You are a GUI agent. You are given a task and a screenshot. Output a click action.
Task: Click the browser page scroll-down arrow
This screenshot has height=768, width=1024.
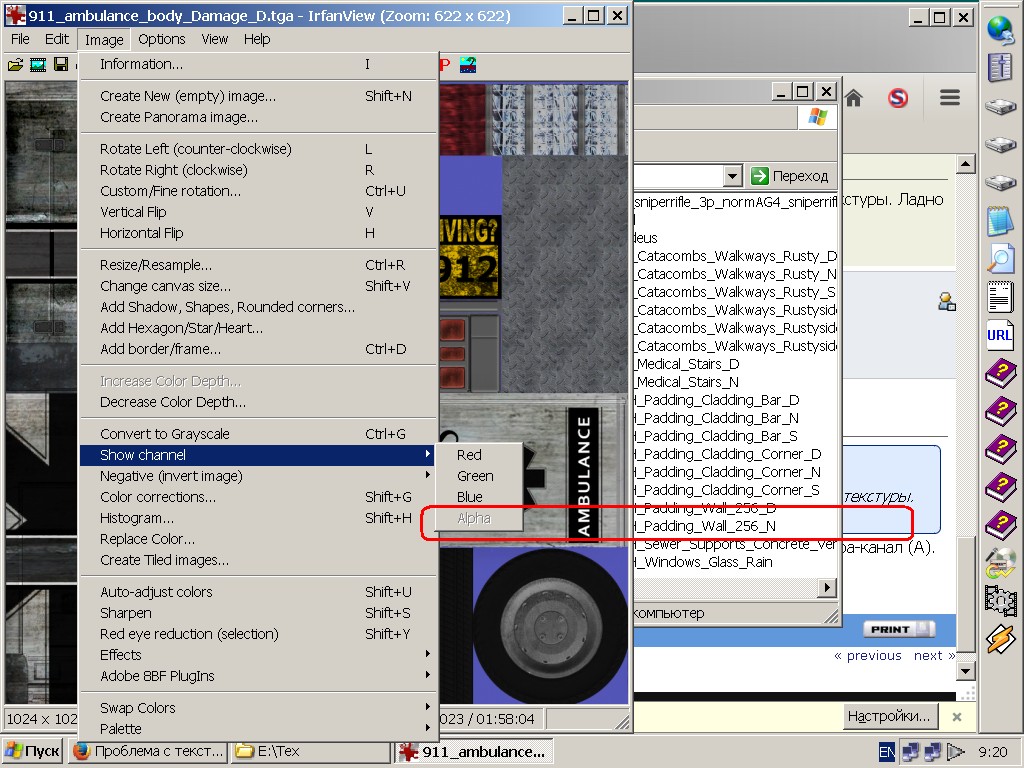tap(965, 671)
